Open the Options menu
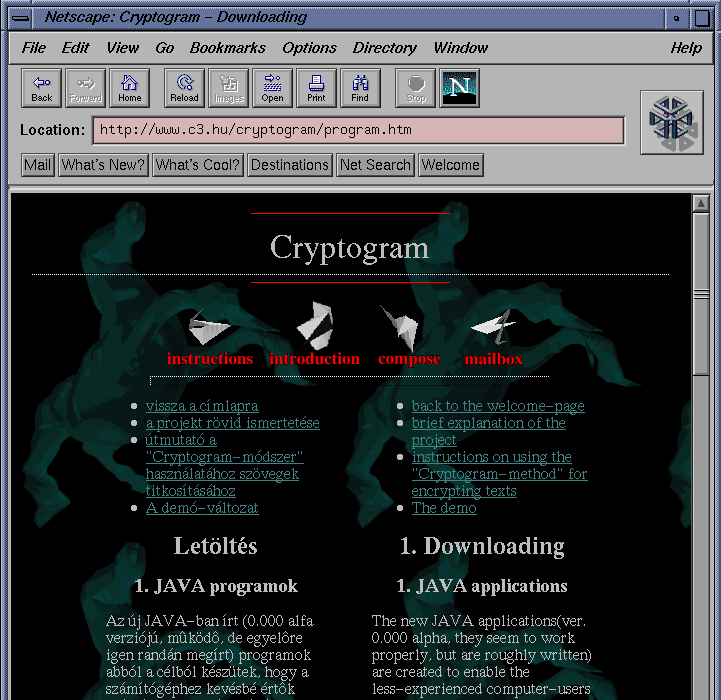Image resolution: width=721 pixels, height=700 pixels. [309, 48]
